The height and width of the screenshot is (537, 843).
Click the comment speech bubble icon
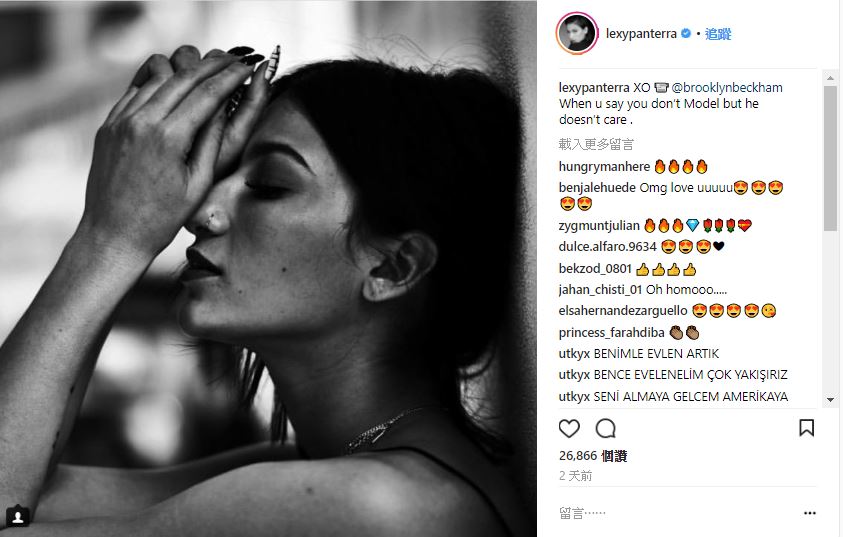(605, 428)
